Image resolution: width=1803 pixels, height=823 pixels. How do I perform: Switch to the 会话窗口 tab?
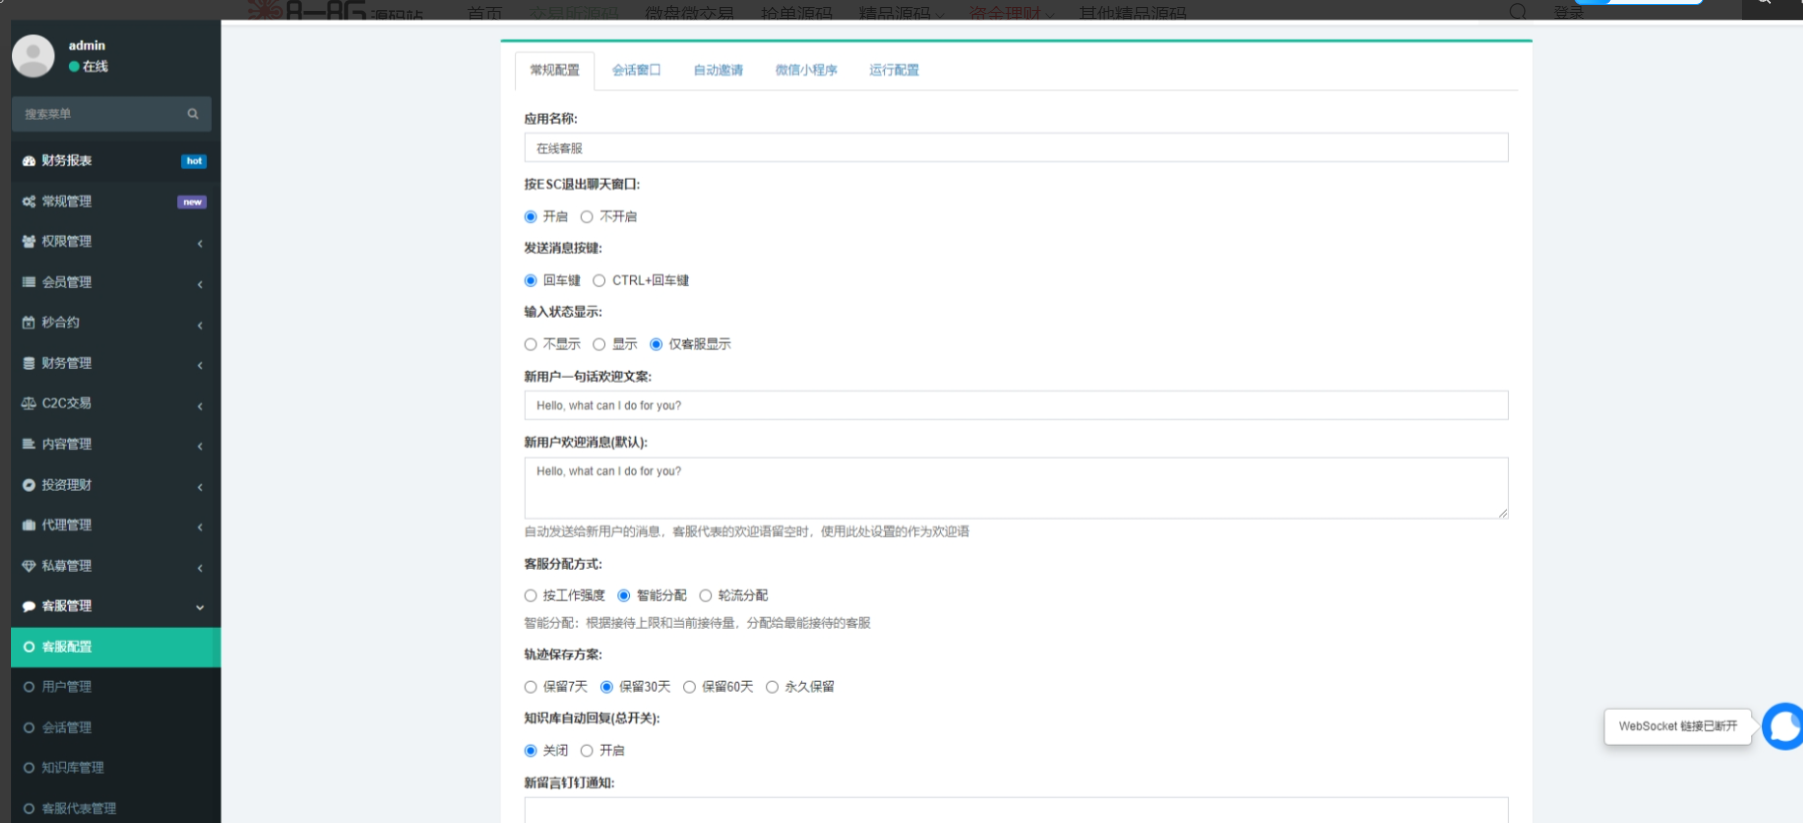tap(636, 70)
